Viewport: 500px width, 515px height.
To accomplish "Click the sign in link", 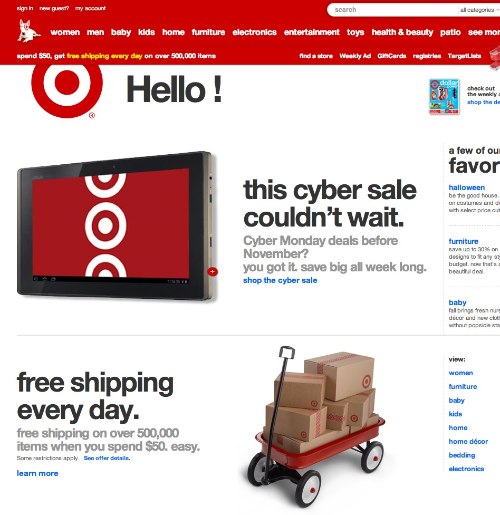I will [25, 8].
